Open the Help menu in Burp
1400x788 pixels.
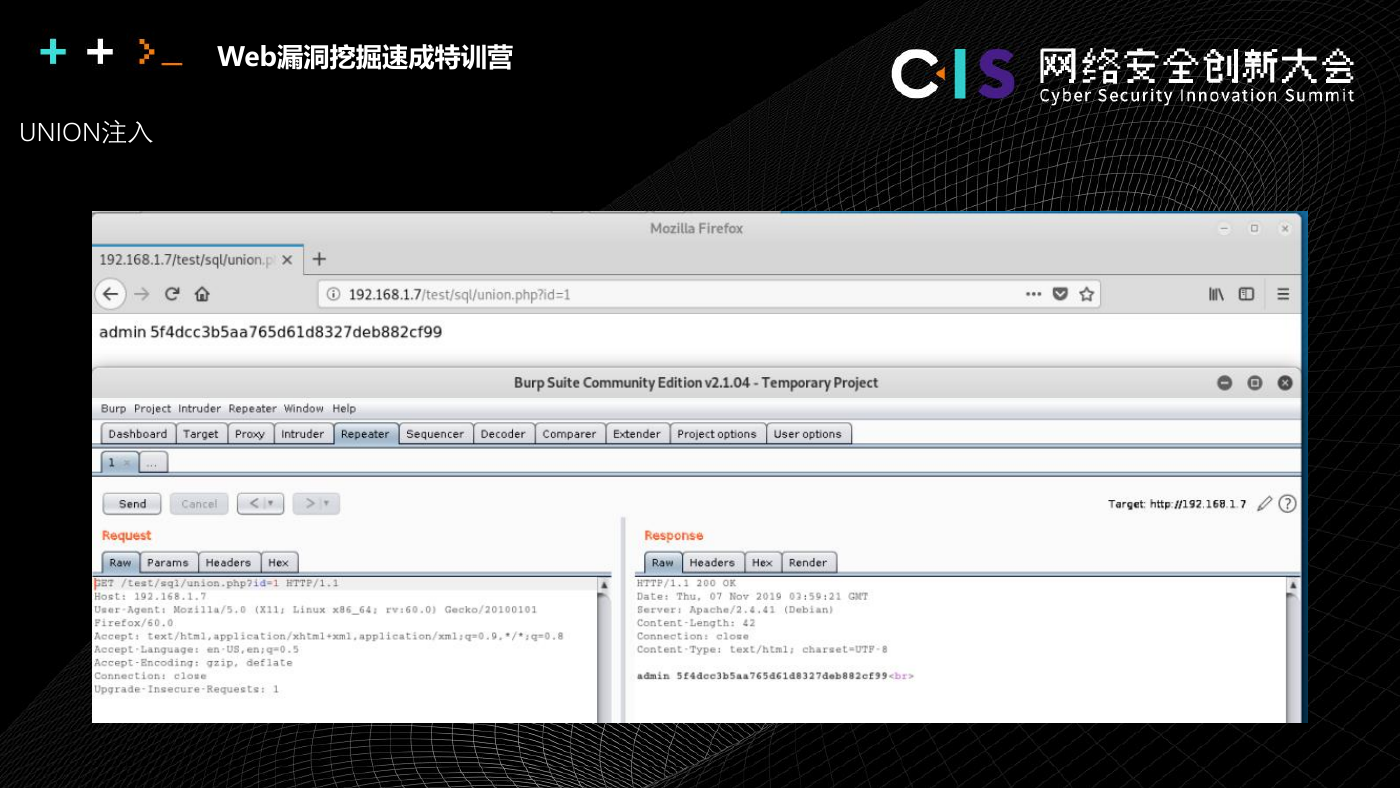coord(344,408)
